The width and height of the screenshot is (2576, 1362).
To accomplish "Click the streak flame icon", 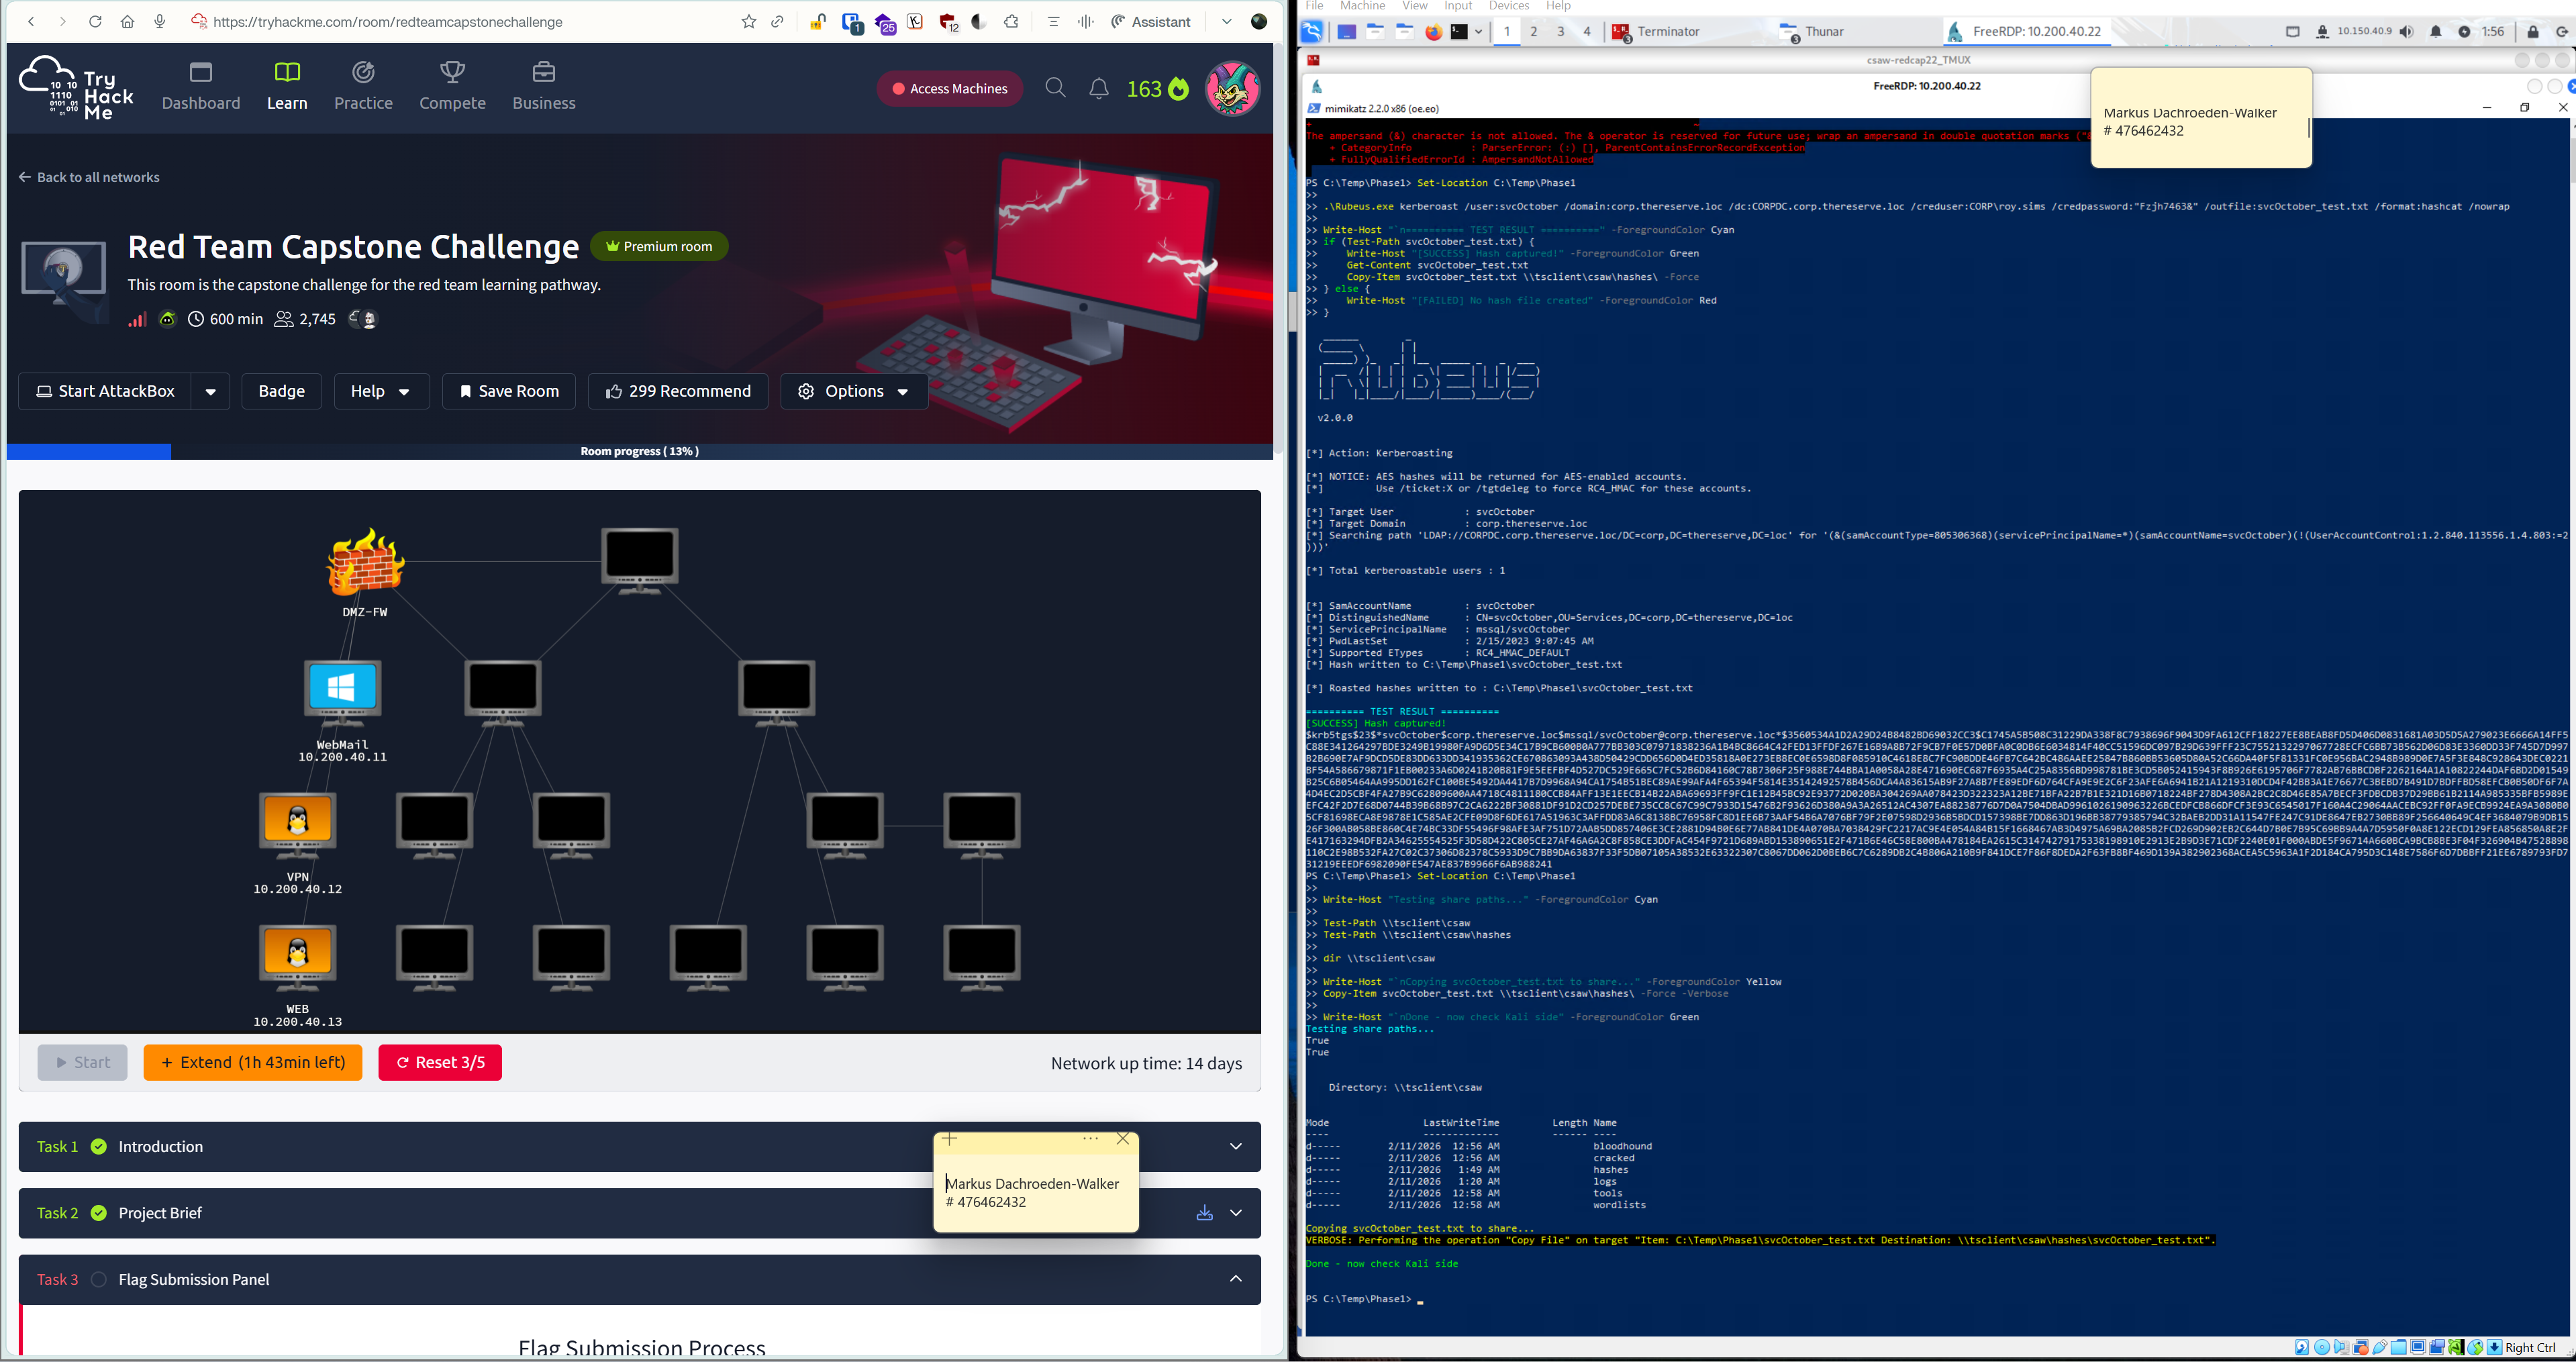I will click(x=1179, y=89).
